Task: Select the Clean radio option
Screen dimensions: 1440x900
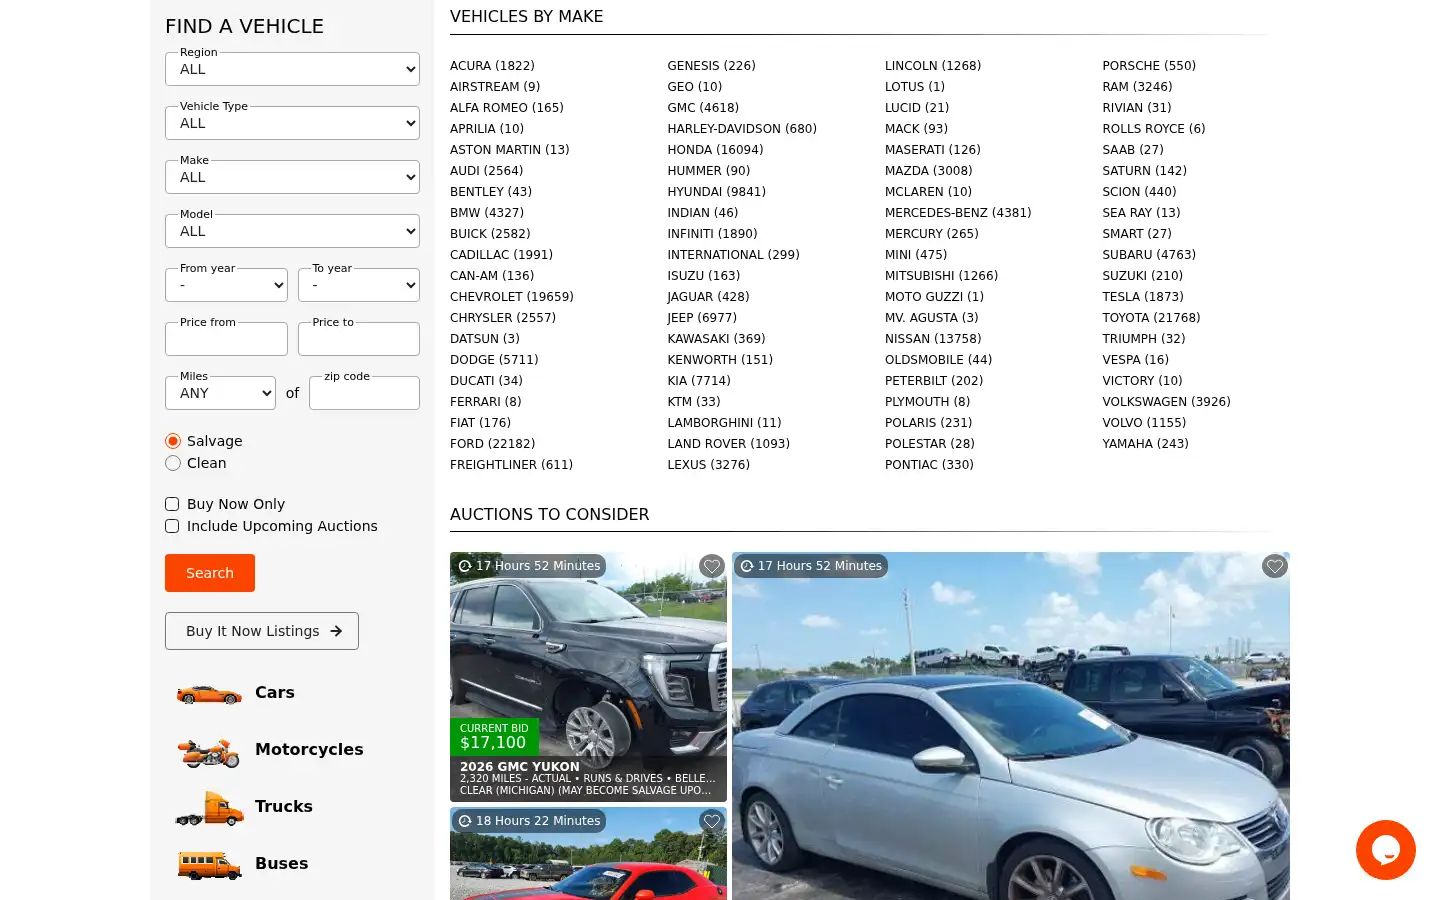Action: click(173, 463)
